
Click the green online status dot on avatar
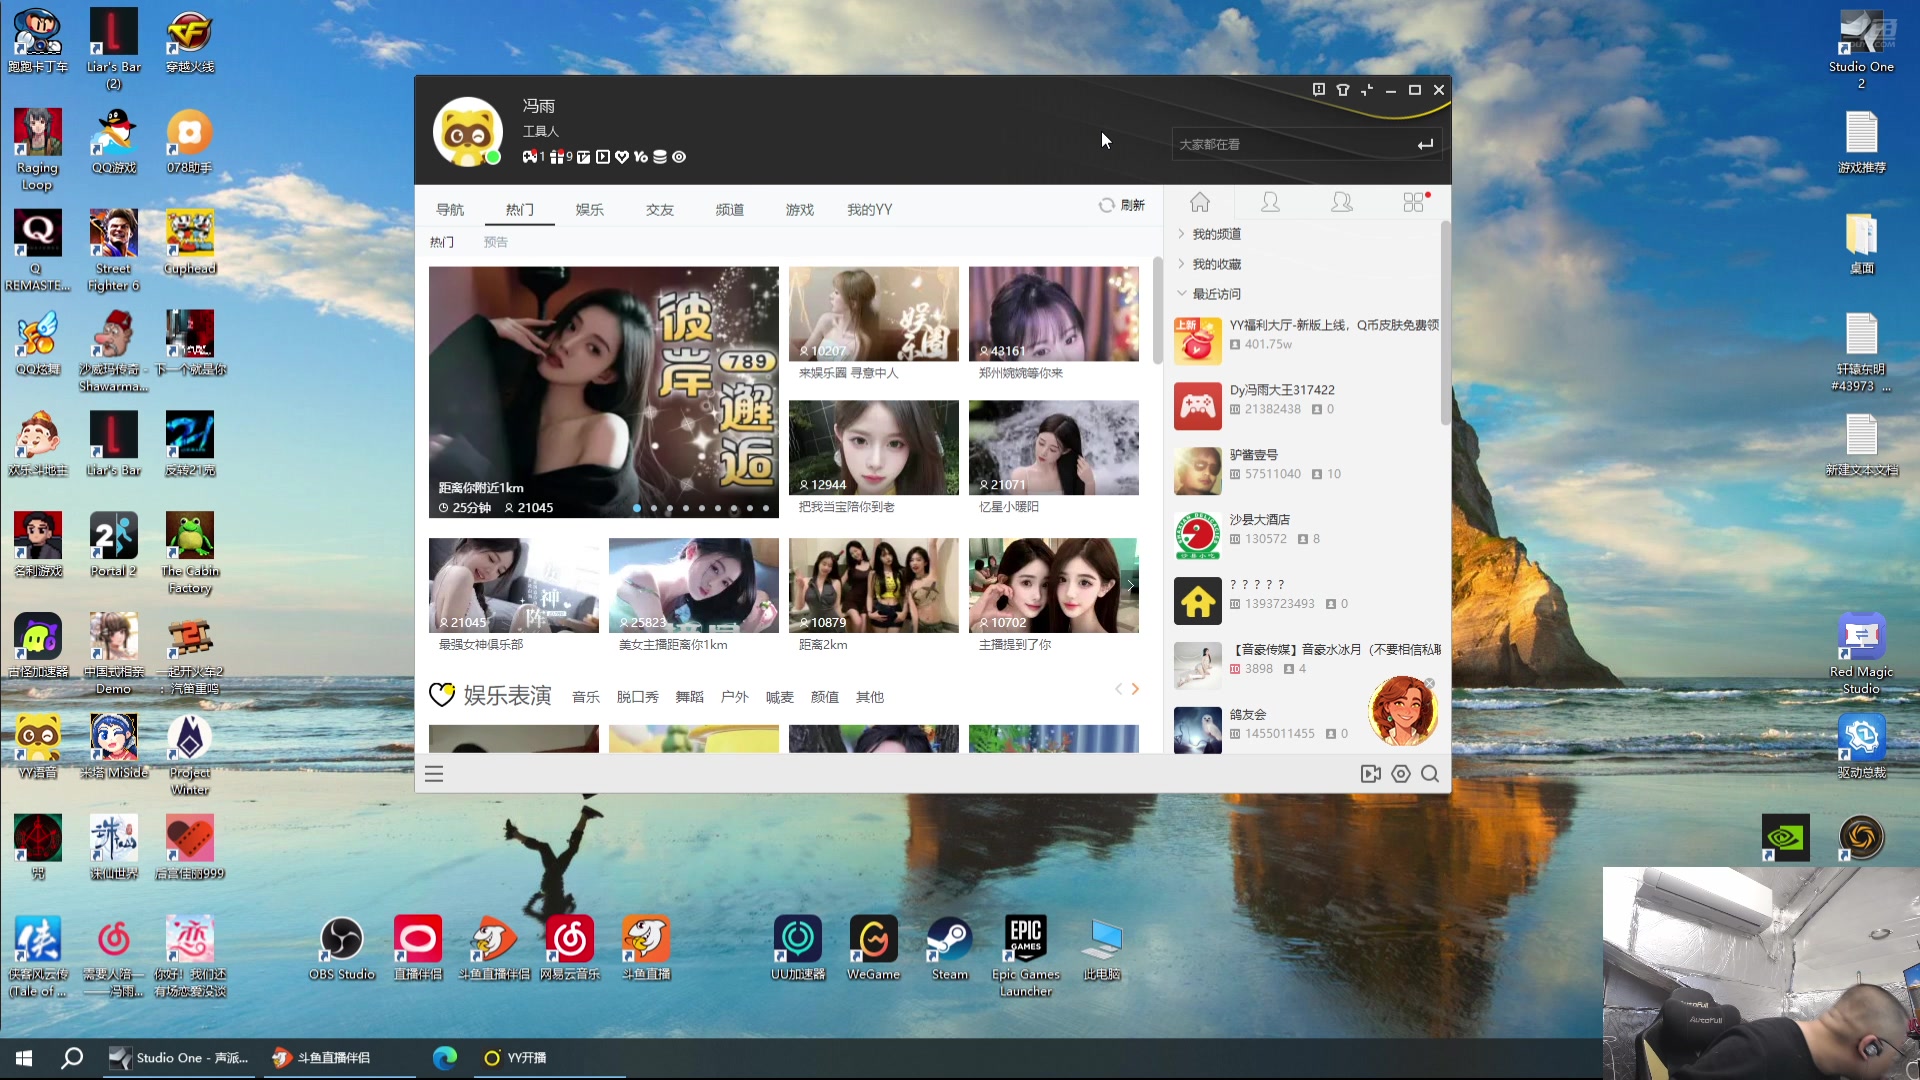[493, 157]
